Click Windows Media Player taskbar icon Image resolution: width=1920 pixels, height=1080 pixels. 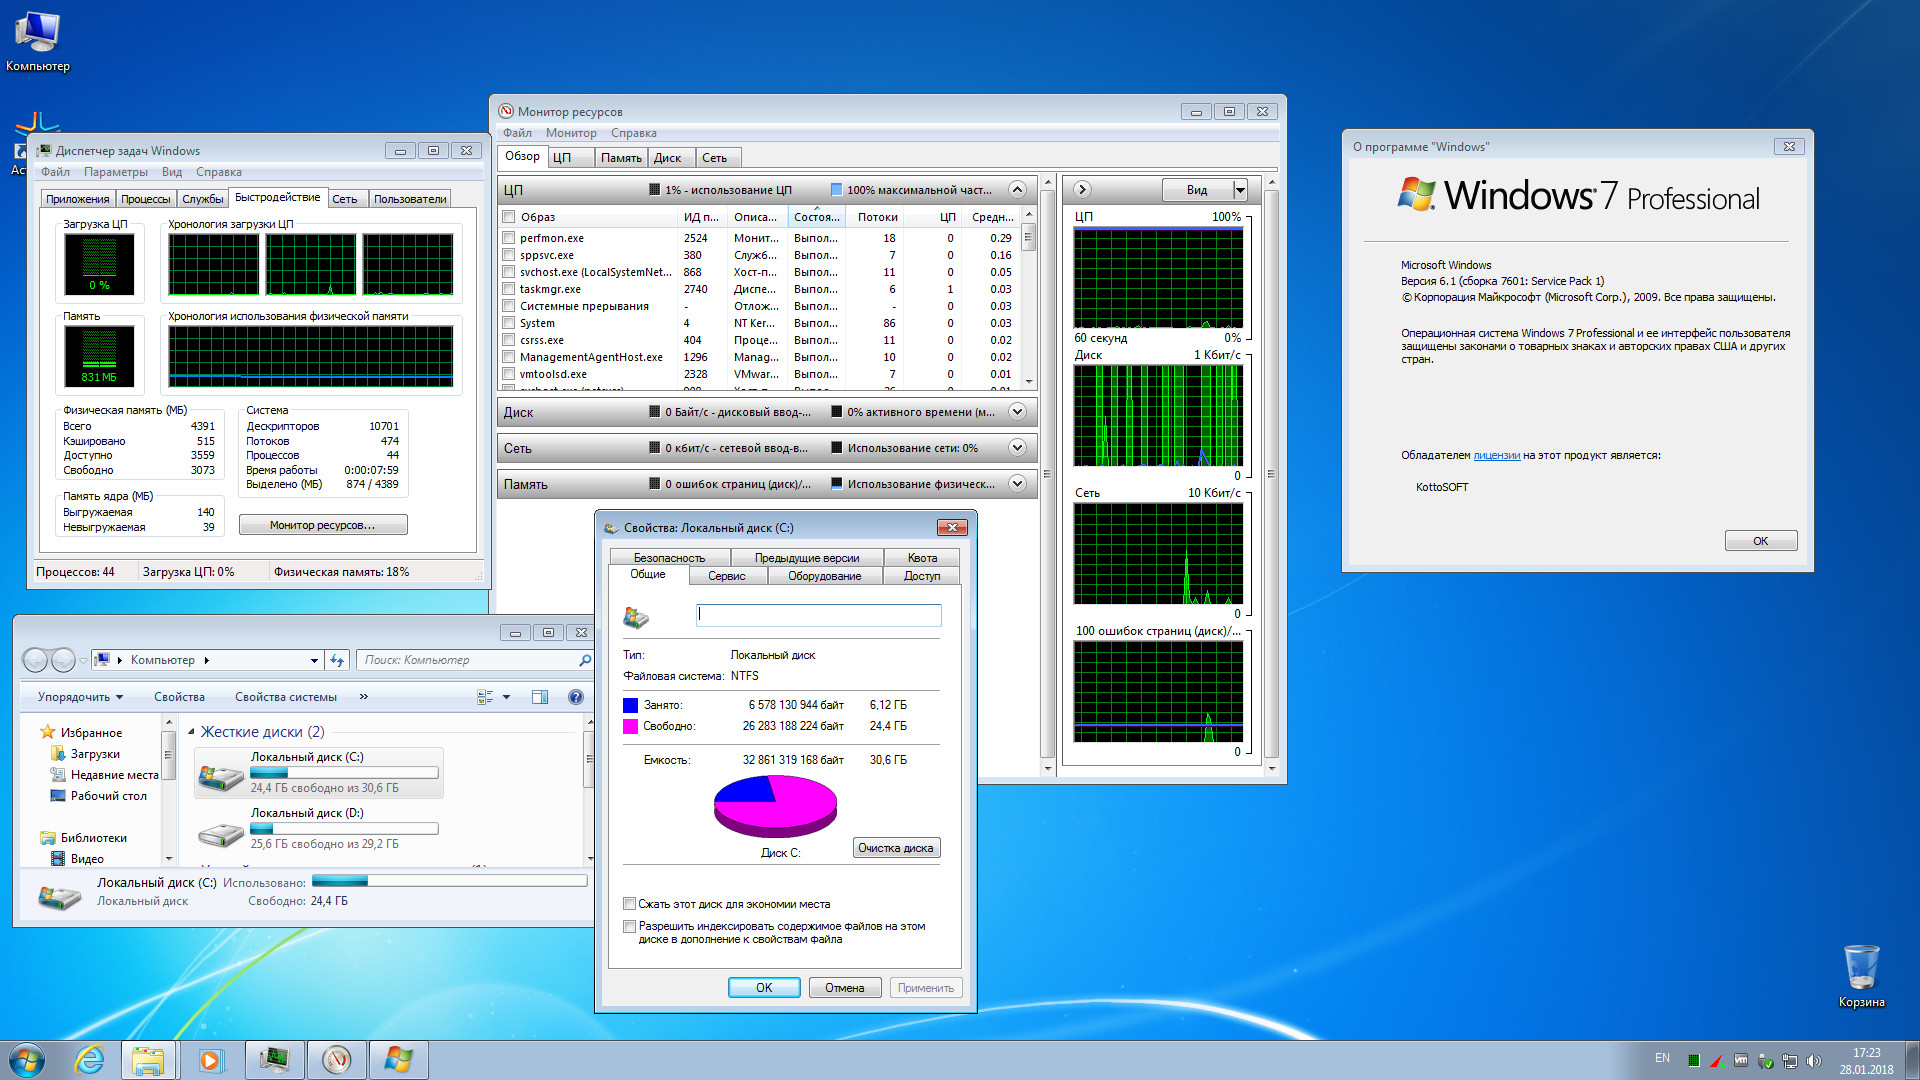coord(211,1060)
